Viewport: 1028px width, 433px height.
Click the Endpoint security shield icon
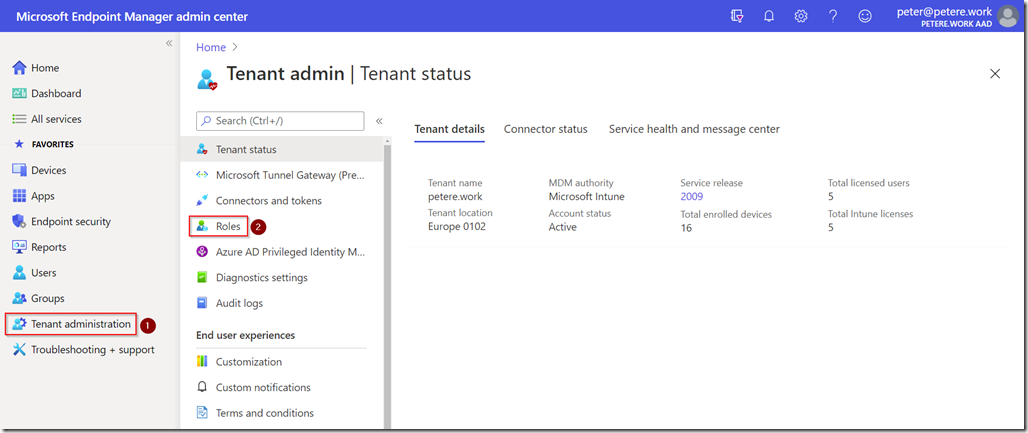point(19,221)
